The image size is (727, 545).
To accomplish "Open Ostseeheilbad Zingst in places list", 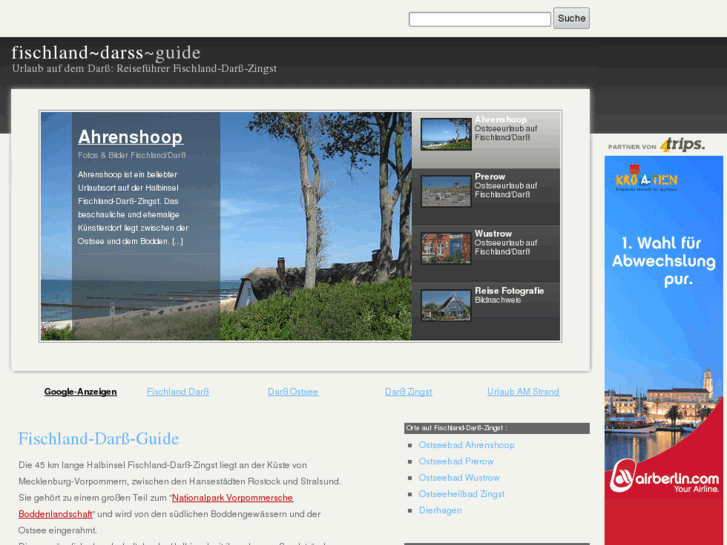I will pyautogui.click(x=461, y=494).
